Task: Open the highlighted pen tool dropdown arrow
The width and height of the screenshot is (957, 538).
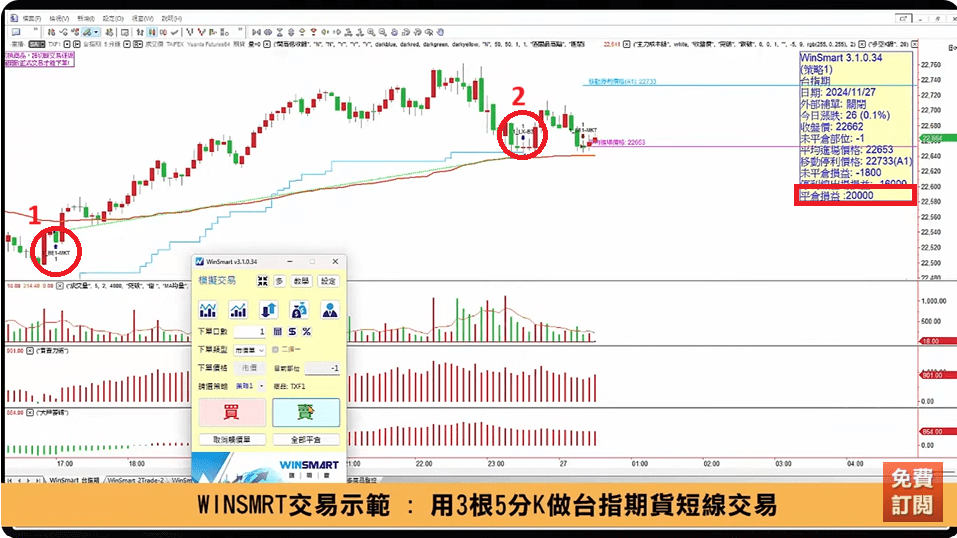Action: pos(96,32)
